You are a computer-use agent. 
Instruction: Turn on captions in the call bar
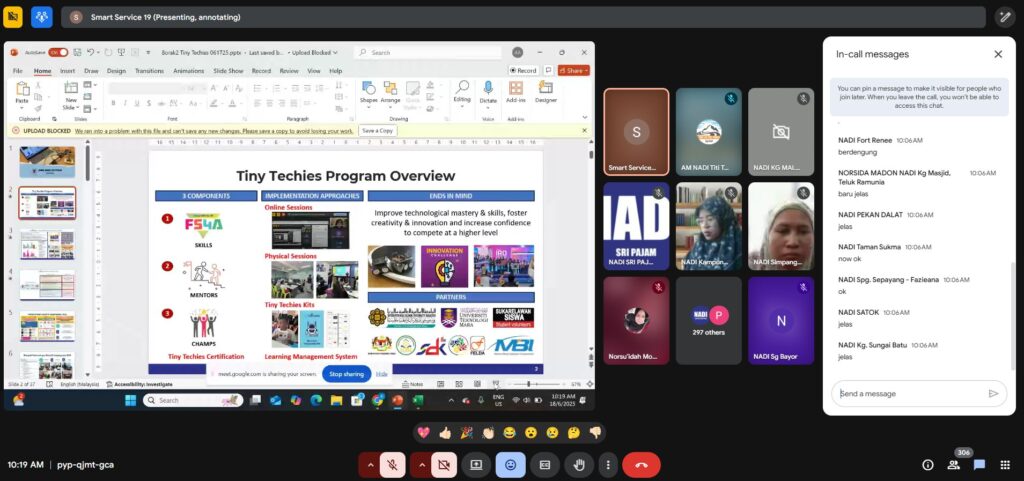tap(544, 464)
